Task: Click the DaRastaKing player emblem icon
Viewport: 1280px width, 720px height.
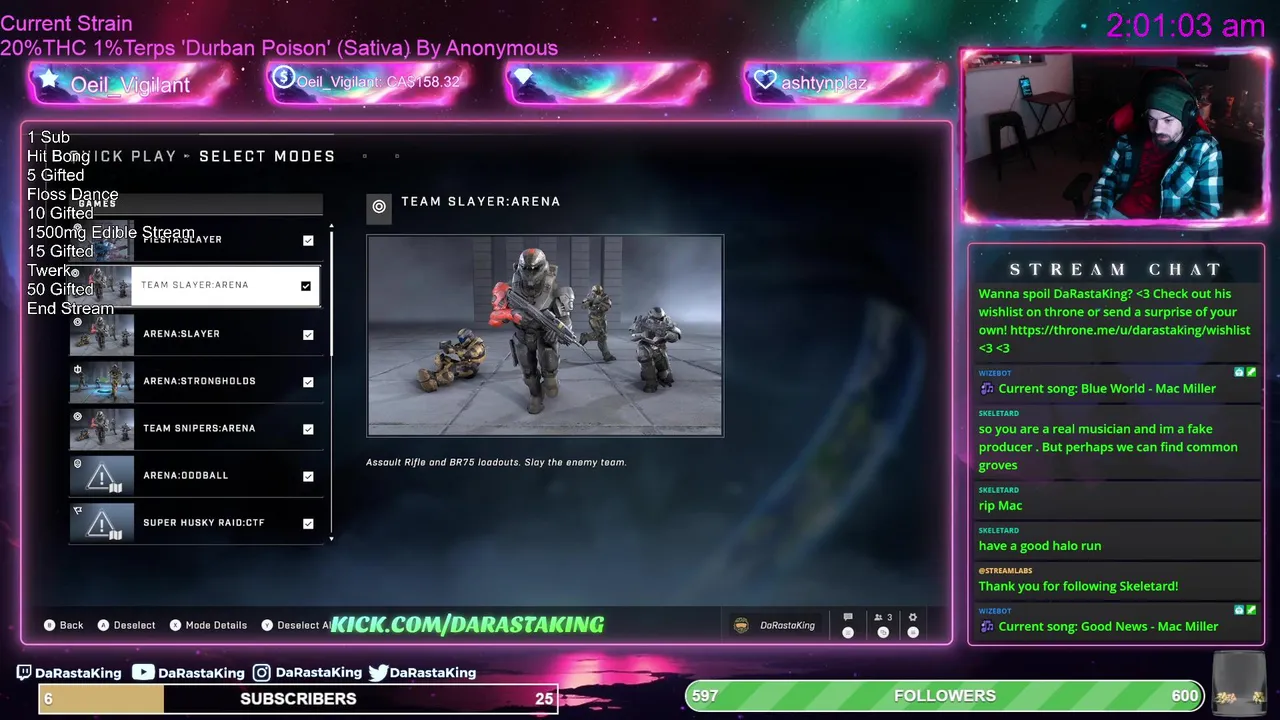Action: 741,625
